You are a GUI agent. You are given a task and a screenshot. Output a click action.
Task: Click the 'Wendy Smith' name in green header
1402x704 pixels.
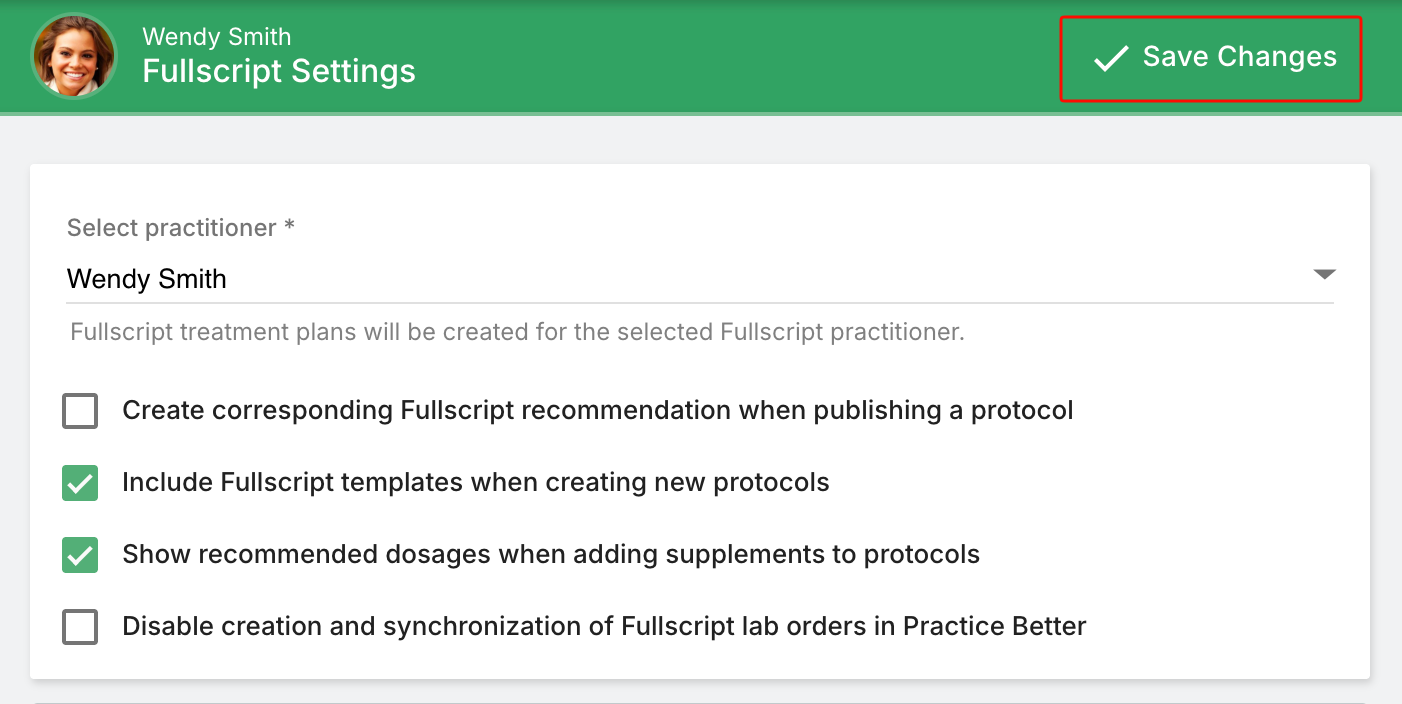point(217,37)
